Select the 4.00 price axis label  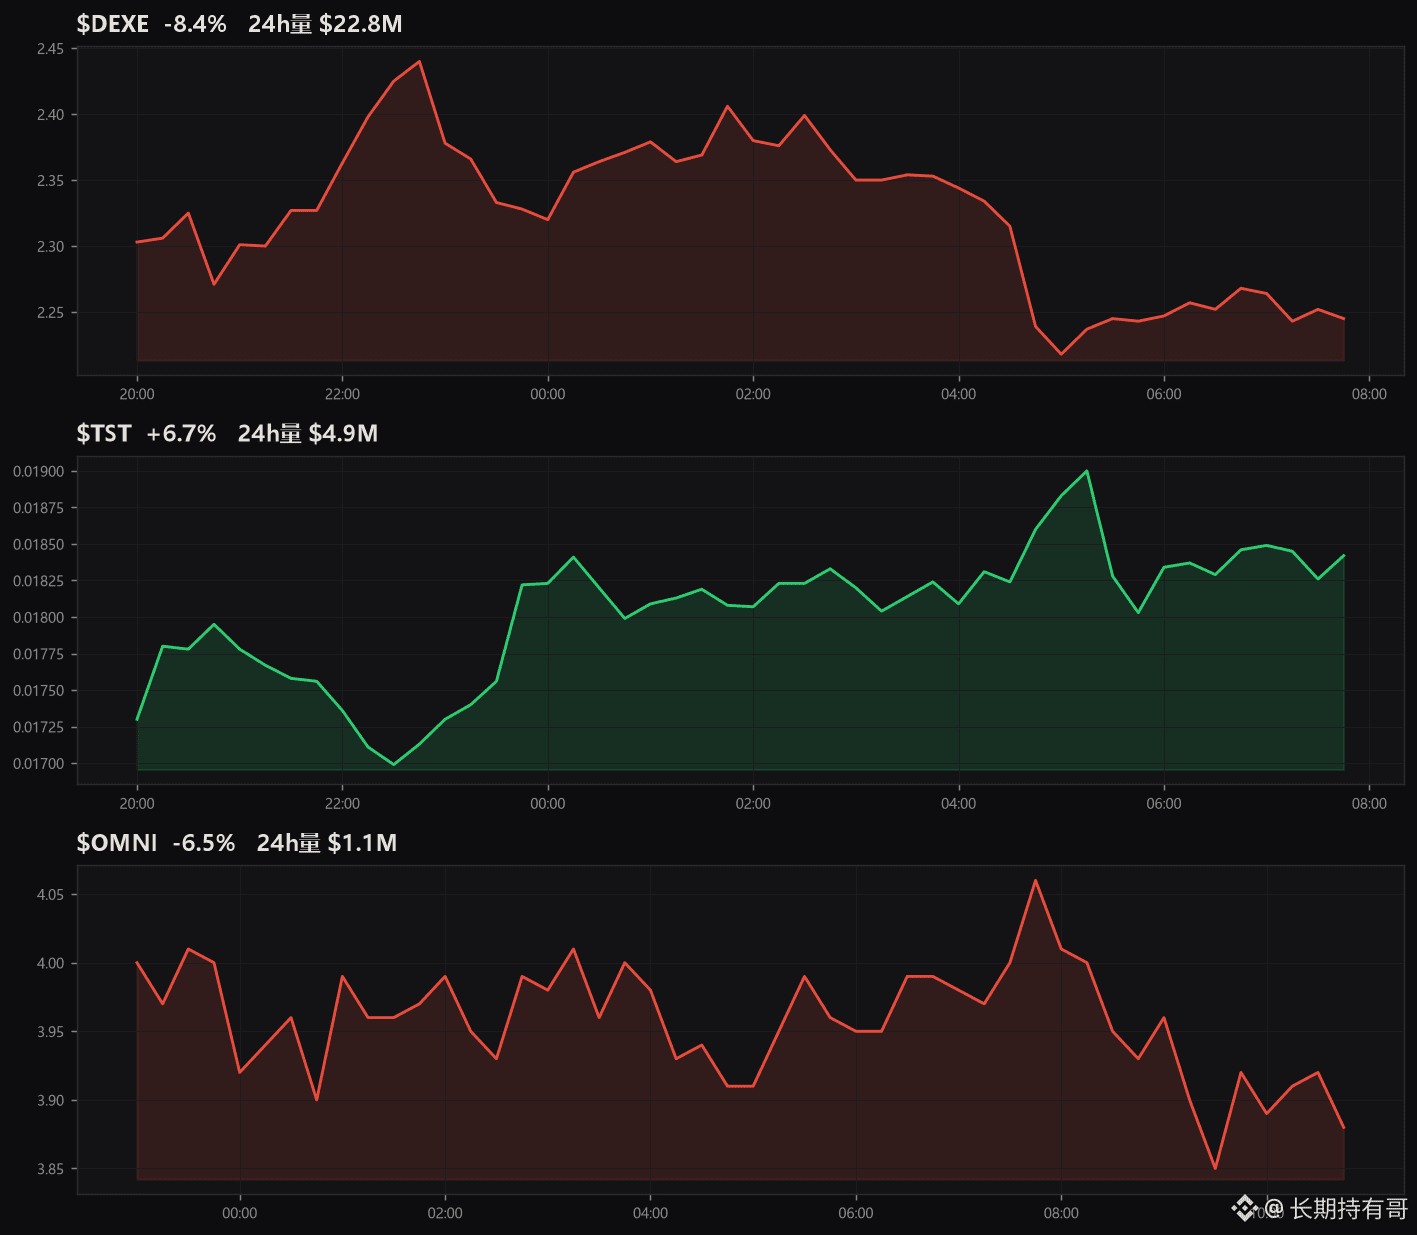click(50, 964)
